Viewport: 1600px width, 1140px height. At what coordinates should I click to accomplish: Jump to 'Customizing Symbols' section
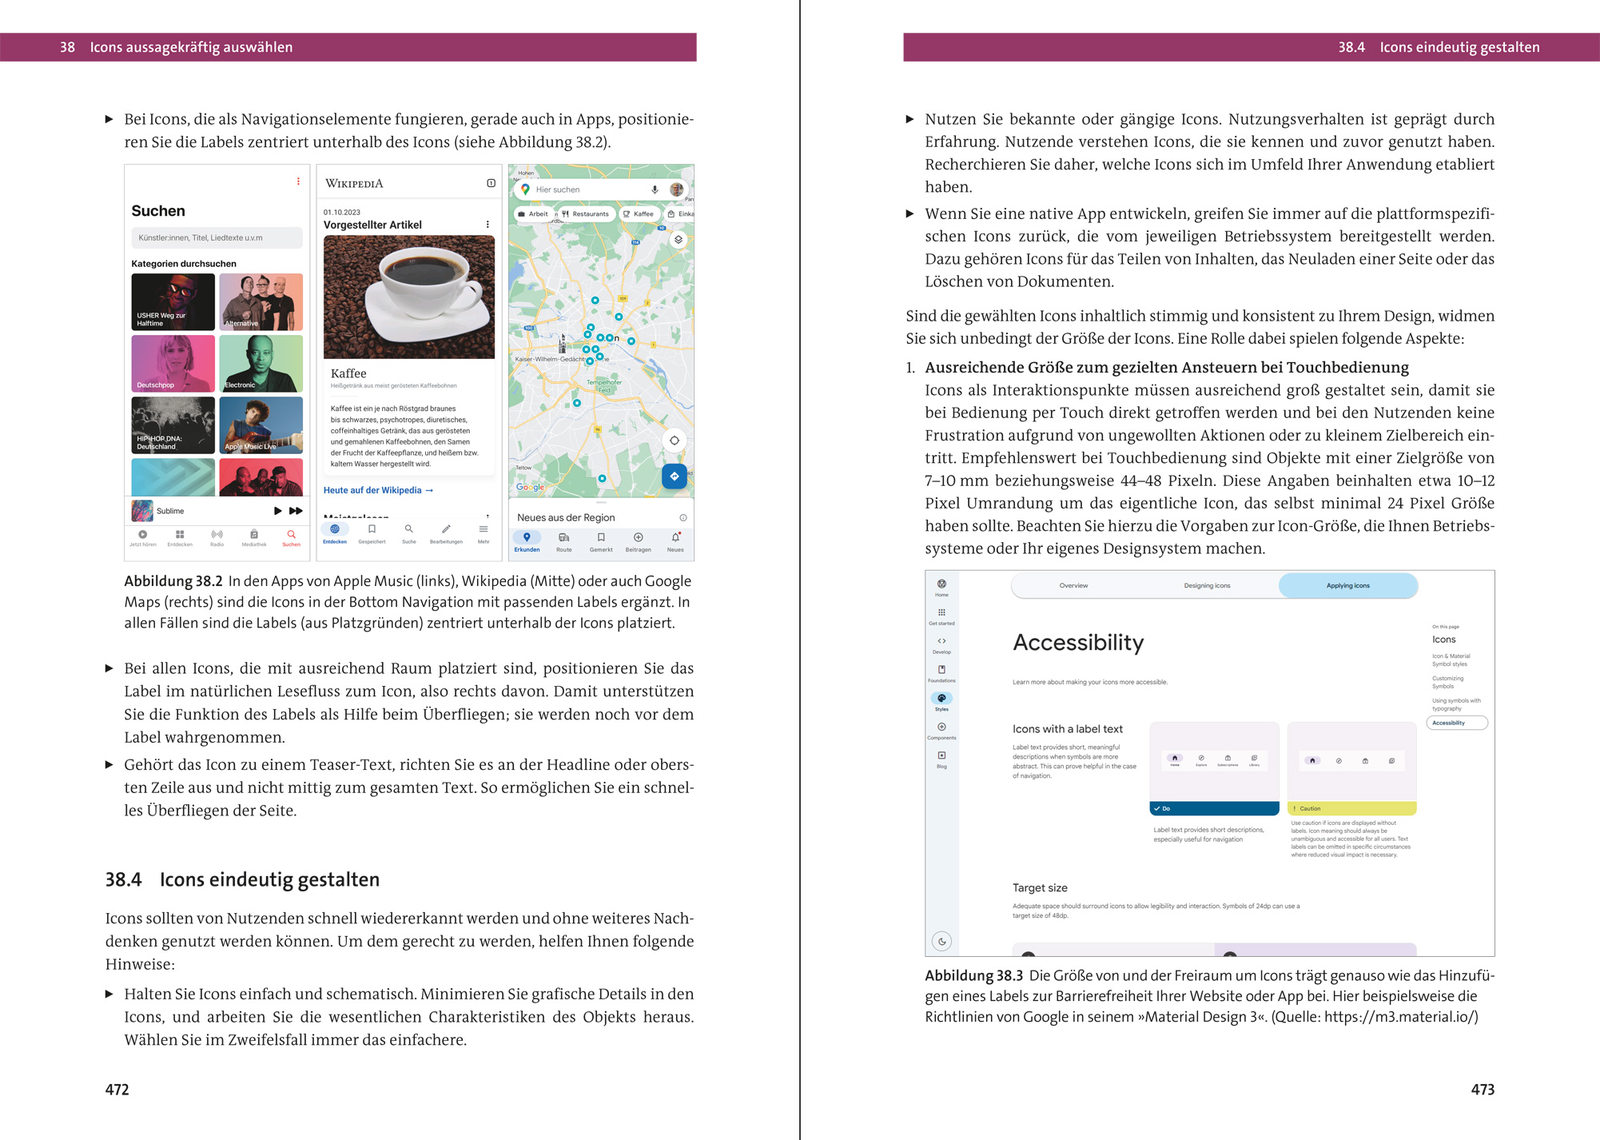1448,682
